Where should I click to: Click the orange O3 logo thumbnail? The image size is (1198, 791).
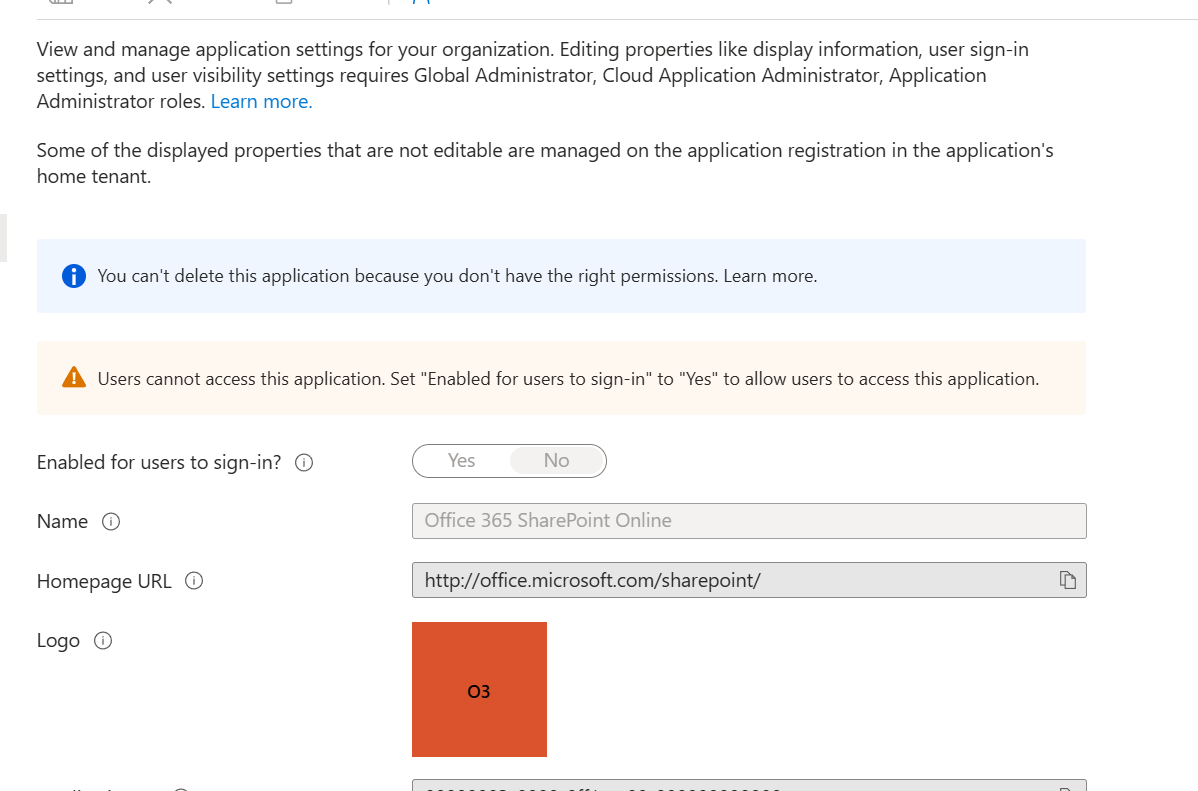[479, 689]
